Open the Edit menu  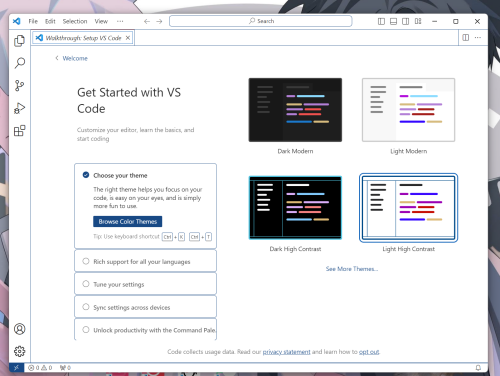pyautogui.click(x=50, y=21)
